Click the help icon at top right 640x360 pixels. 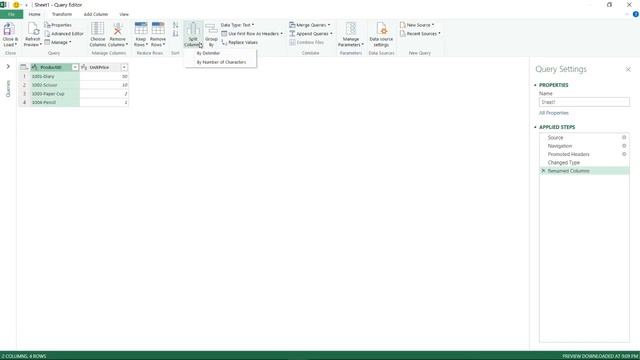point(636,14)
